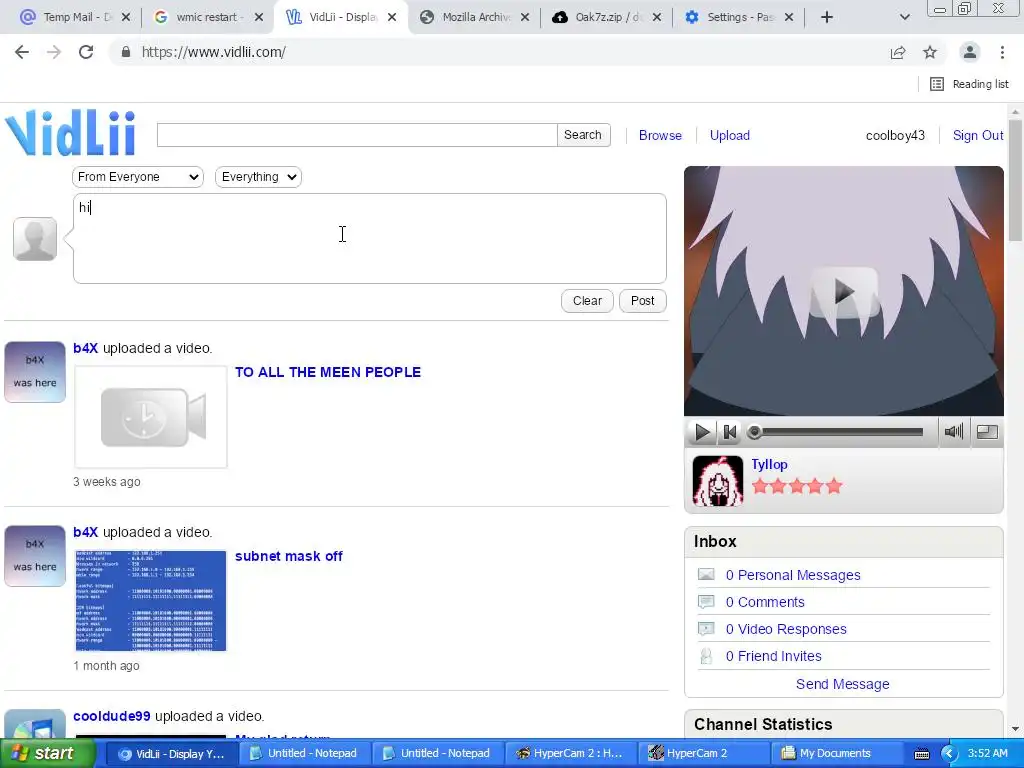The width and height of the screenshot is (1024, 768).
Task: Open 0 Personal Messages
Action: [793, 575]
